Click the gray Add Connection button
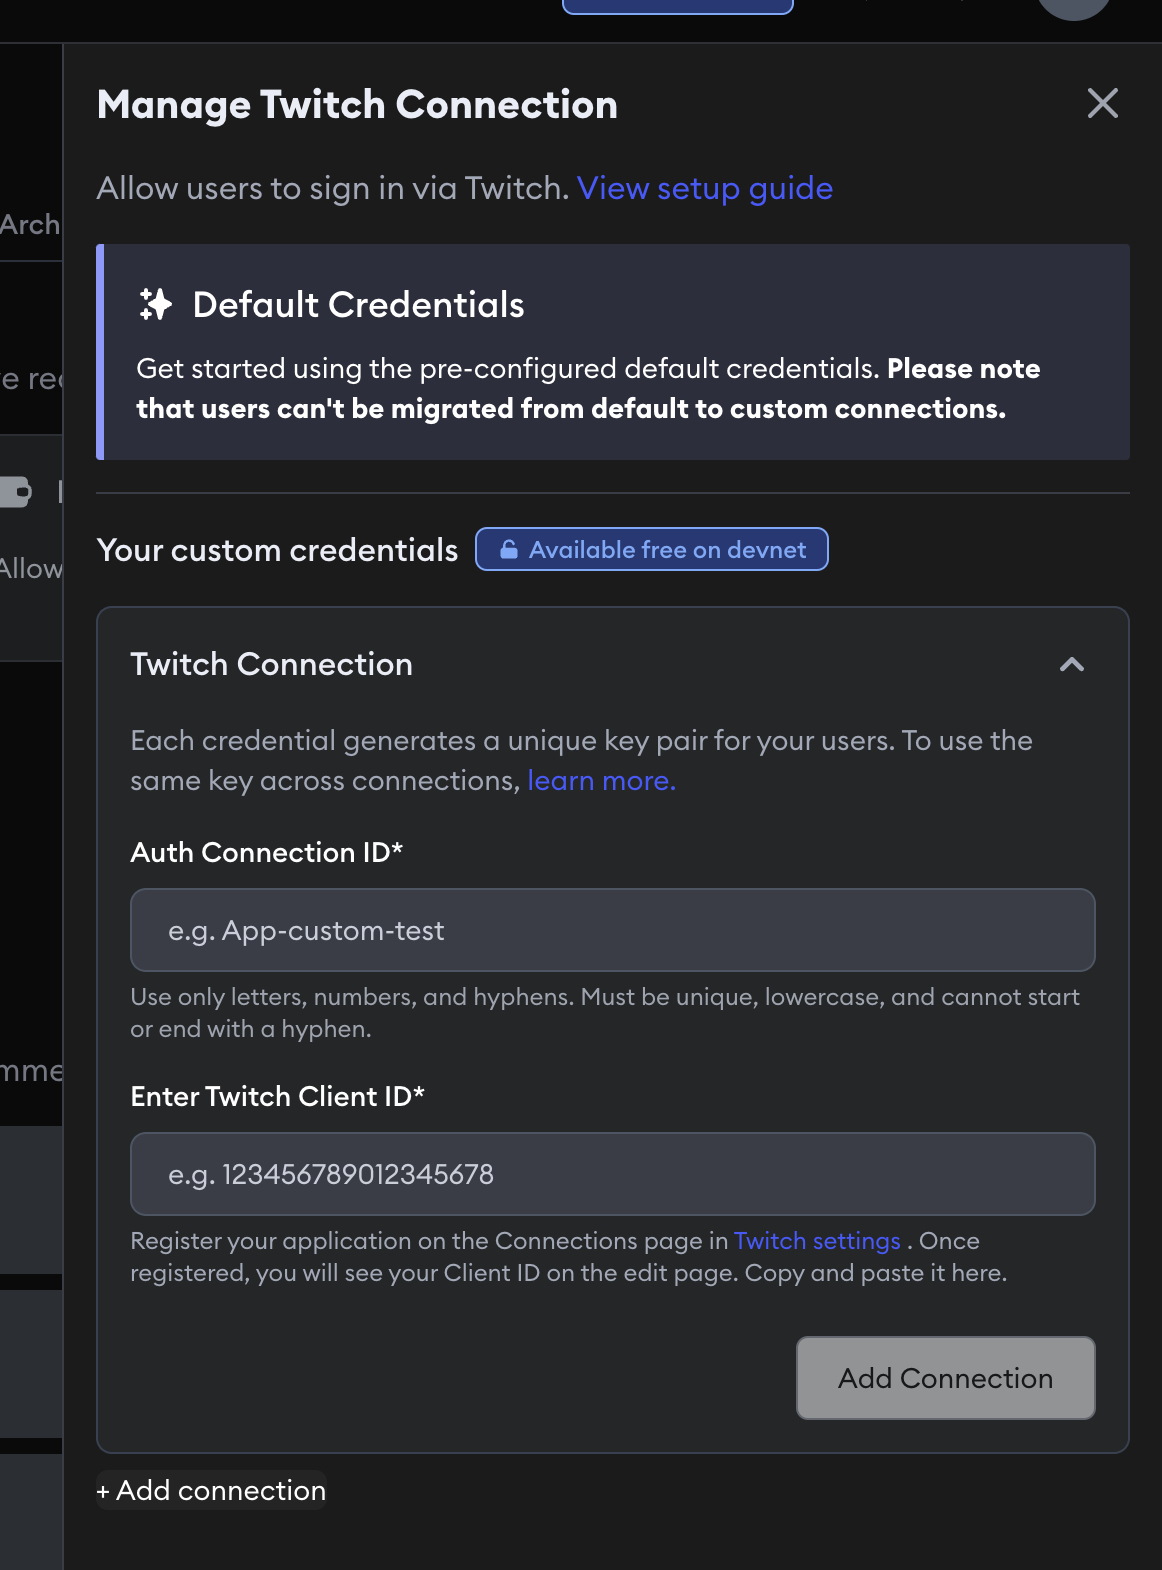 pyautogui.click(x=945, y=1378)
